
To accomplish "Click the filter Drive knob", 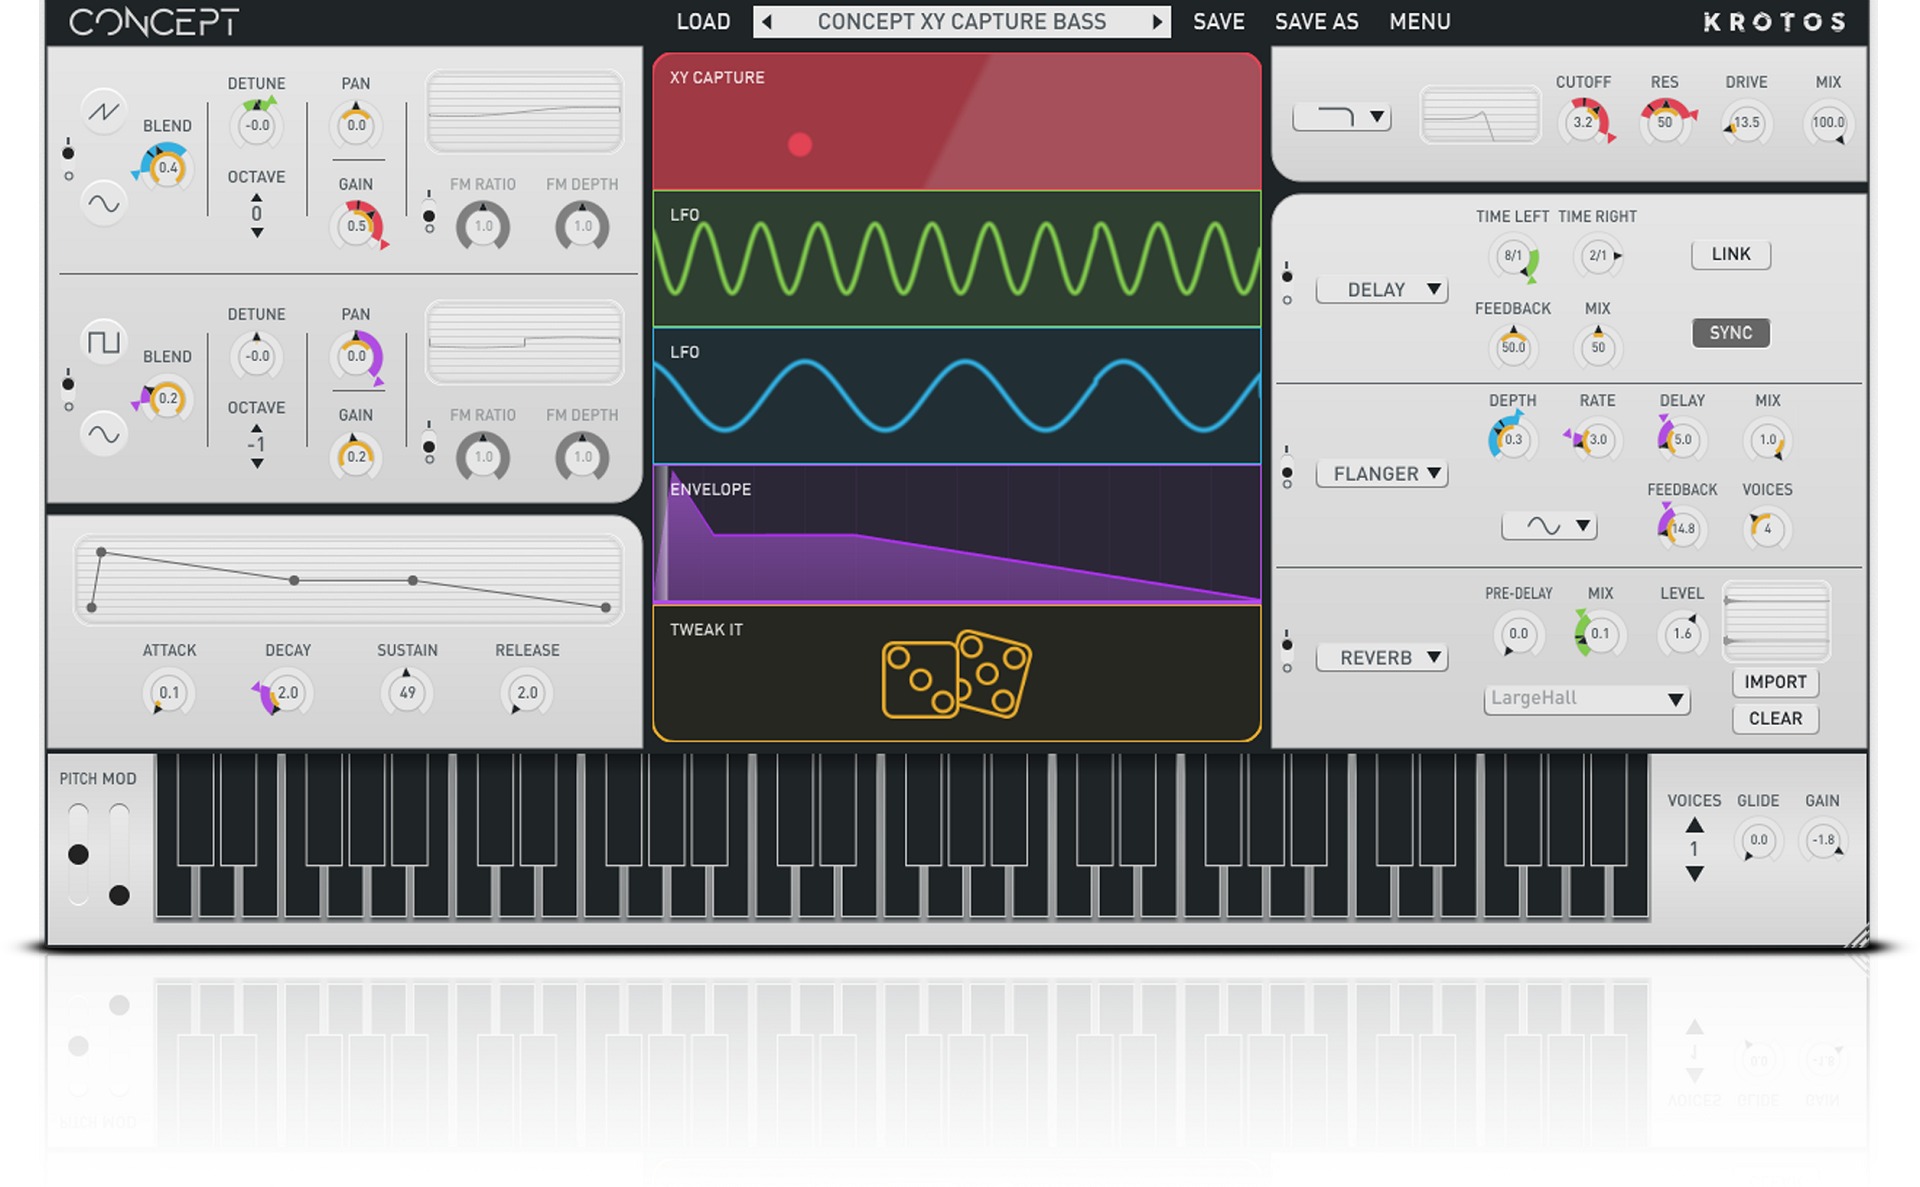I will [1746, 123].
